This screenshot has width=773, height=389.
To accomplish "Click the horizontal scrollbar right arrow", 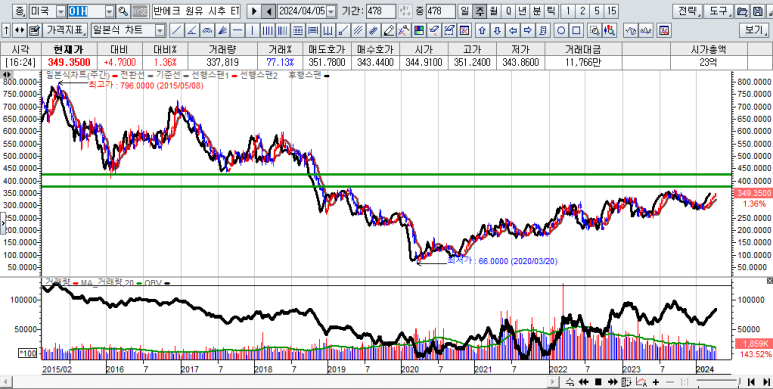I will (552, 382).
